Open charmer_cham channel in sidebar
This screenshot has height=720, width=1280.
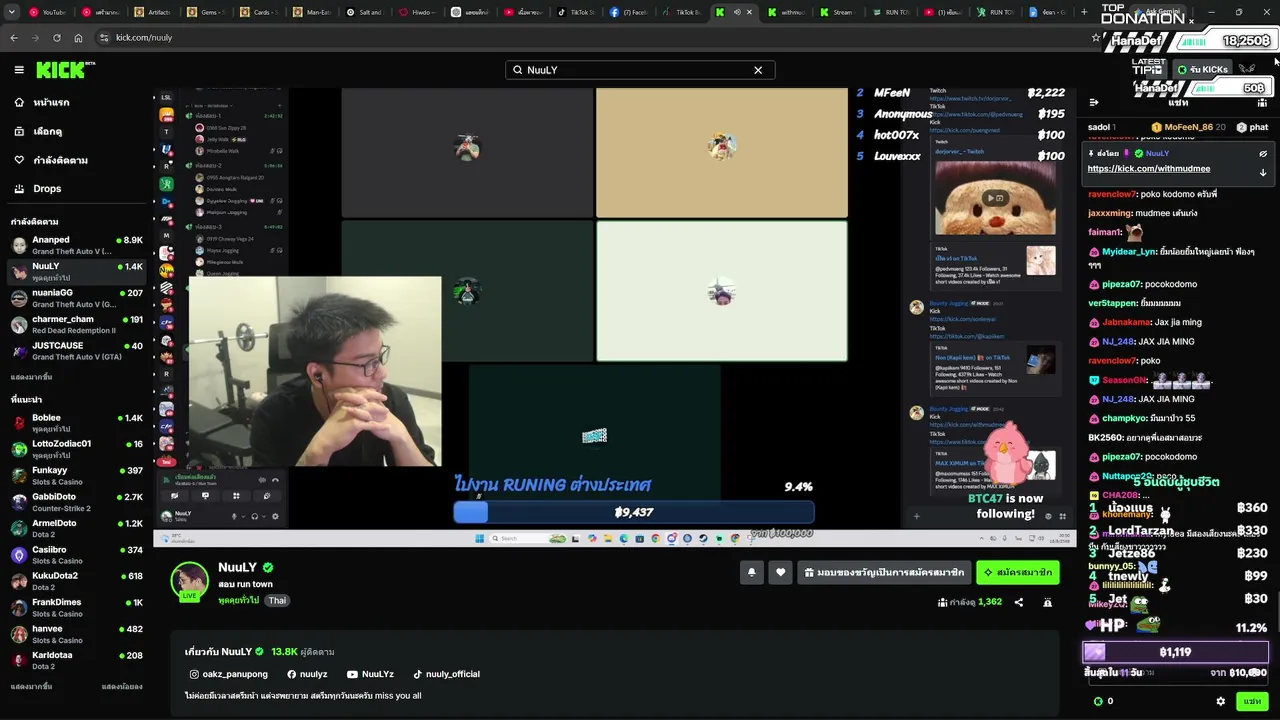point(77,324)
